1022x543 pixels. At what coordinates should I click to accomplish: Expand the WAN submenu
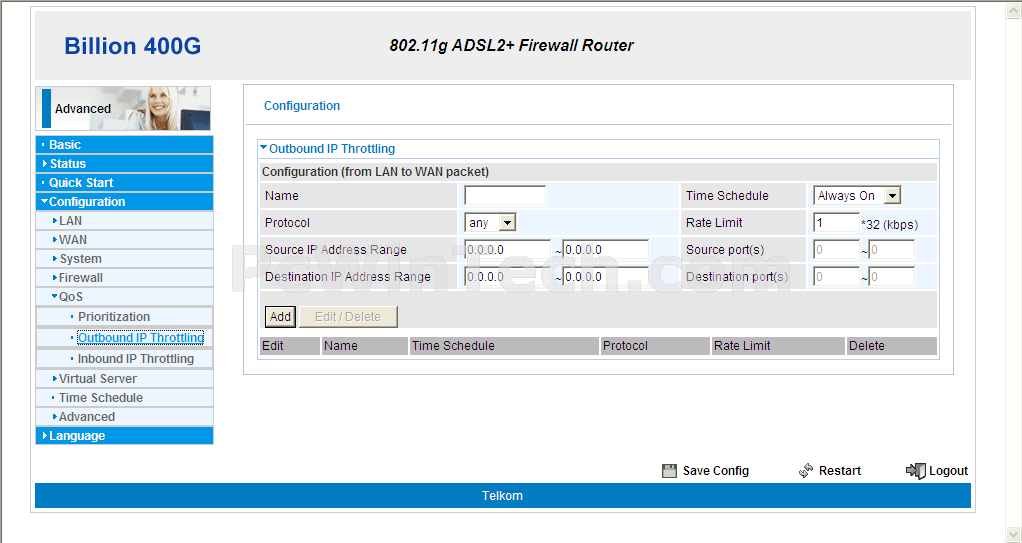tap(124, 240)
